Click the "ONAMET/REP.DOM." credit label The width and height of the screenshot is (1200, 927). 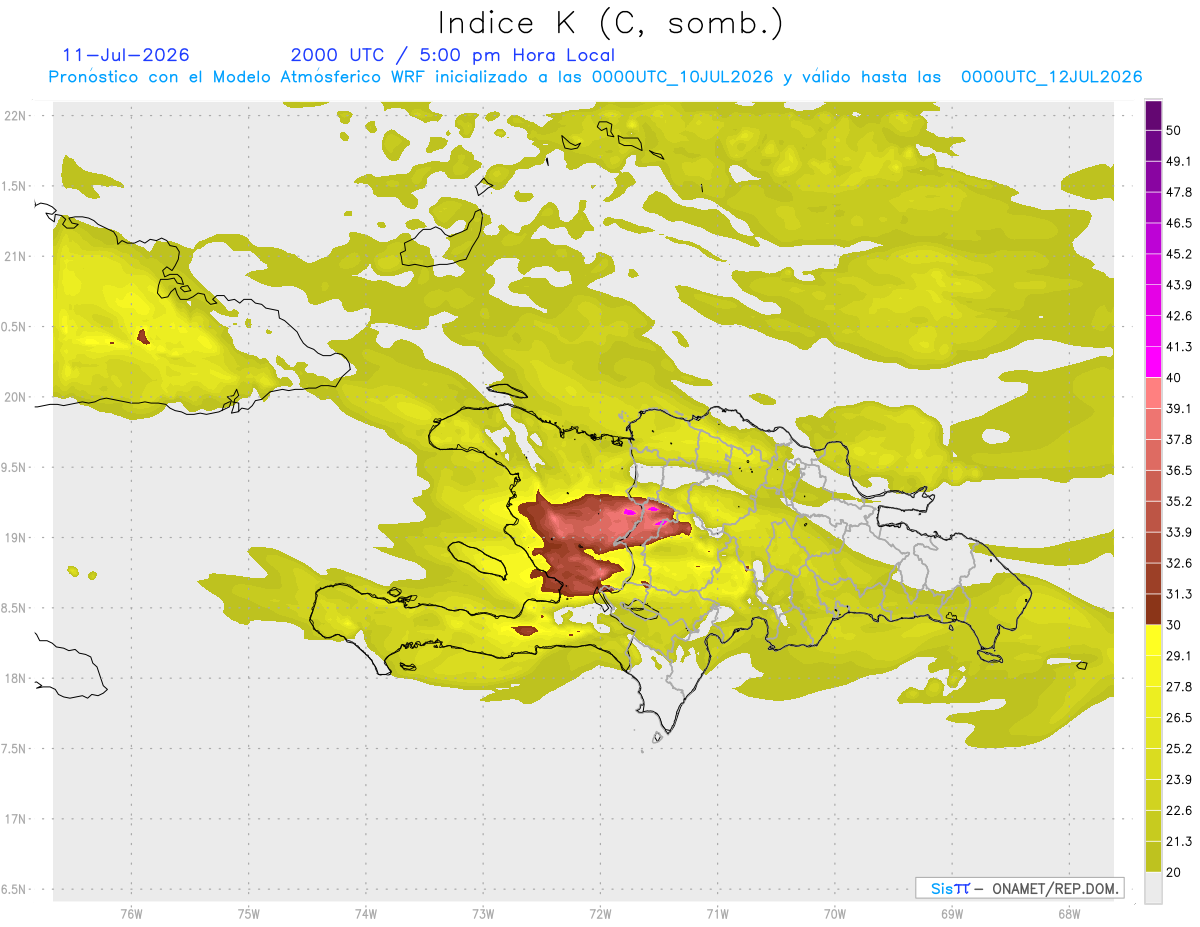point(1056,888)
